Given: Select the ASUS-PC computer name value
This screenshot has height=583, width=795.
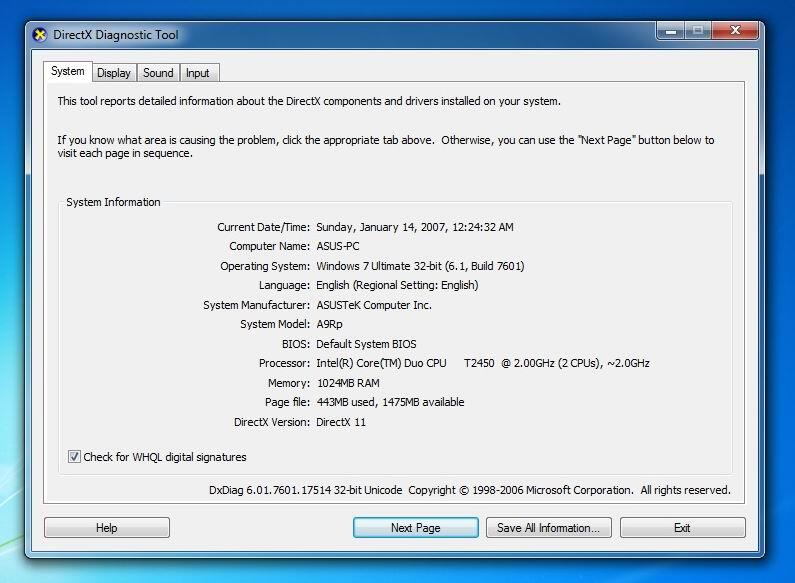Looking at the screenshot, I should pyautogui.click(x=338, y=246).
